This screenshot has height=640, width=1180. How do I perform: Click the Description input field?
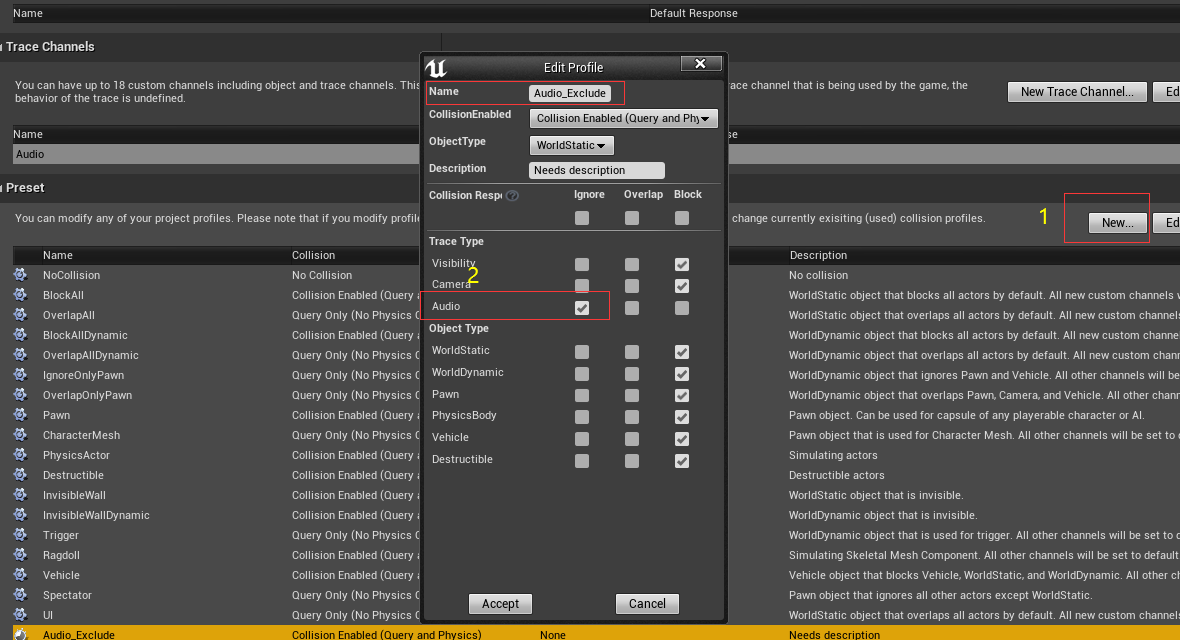tap(597, 170)
